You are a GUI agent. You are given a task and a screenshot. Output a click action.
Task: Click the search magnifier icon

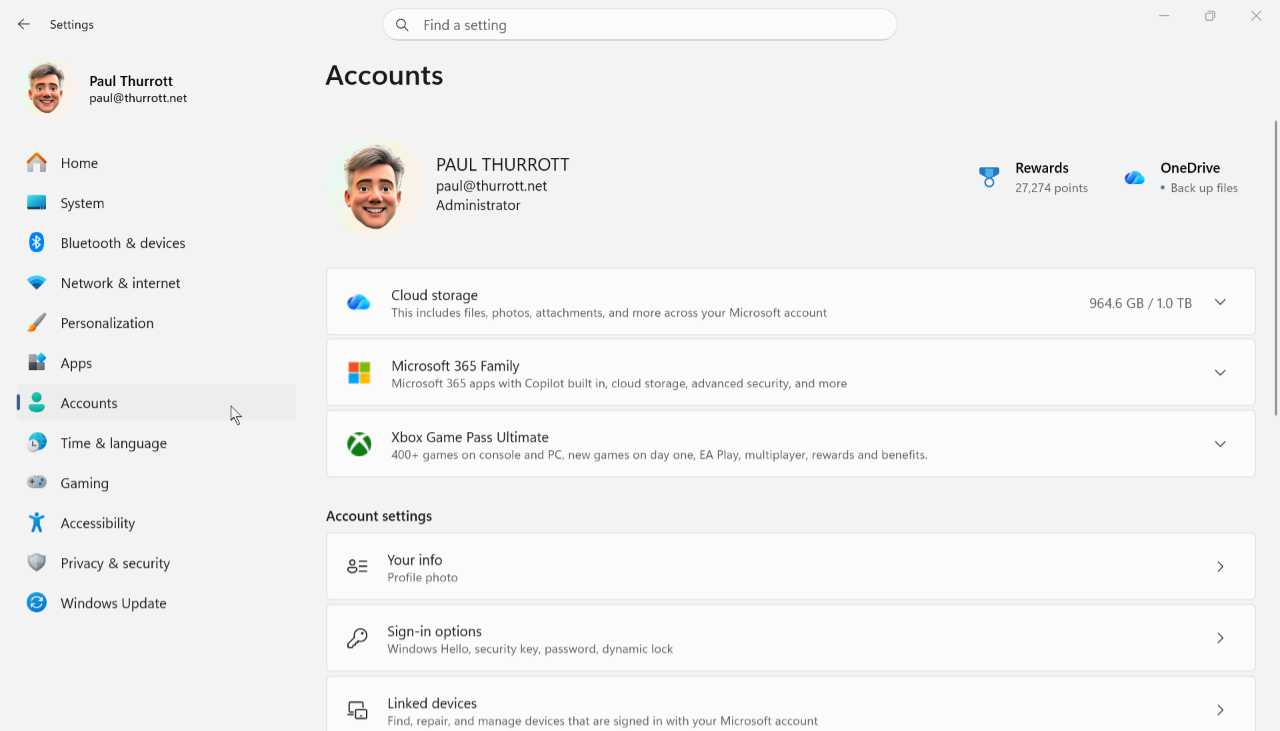click(x=402, y=25)
